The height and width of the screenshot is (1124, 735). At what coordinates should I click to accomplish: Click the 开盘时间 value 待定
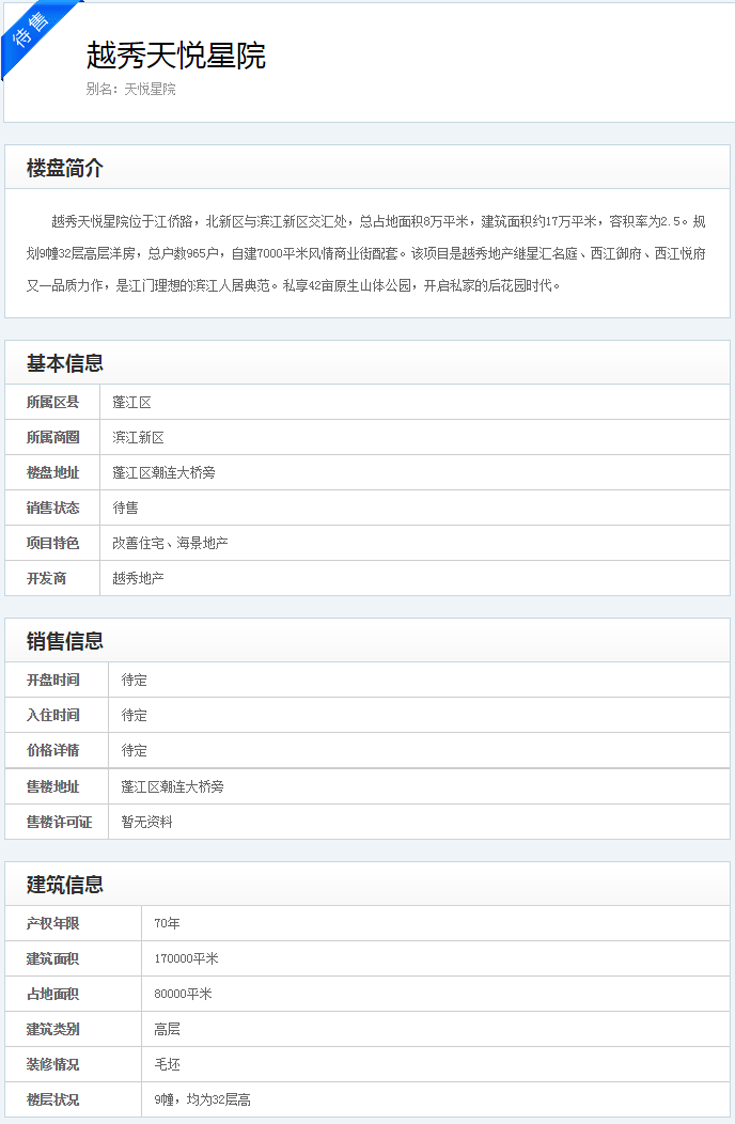click(134, 680)
